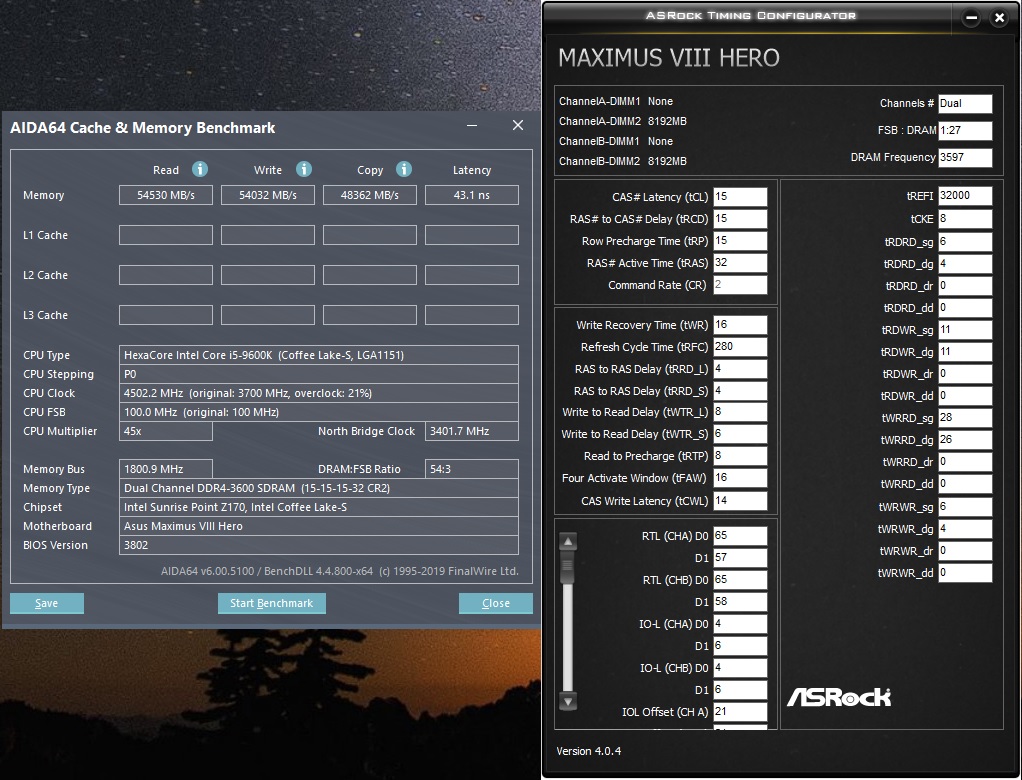
Task: Click the ASRock logo
Action: point(839,697)
